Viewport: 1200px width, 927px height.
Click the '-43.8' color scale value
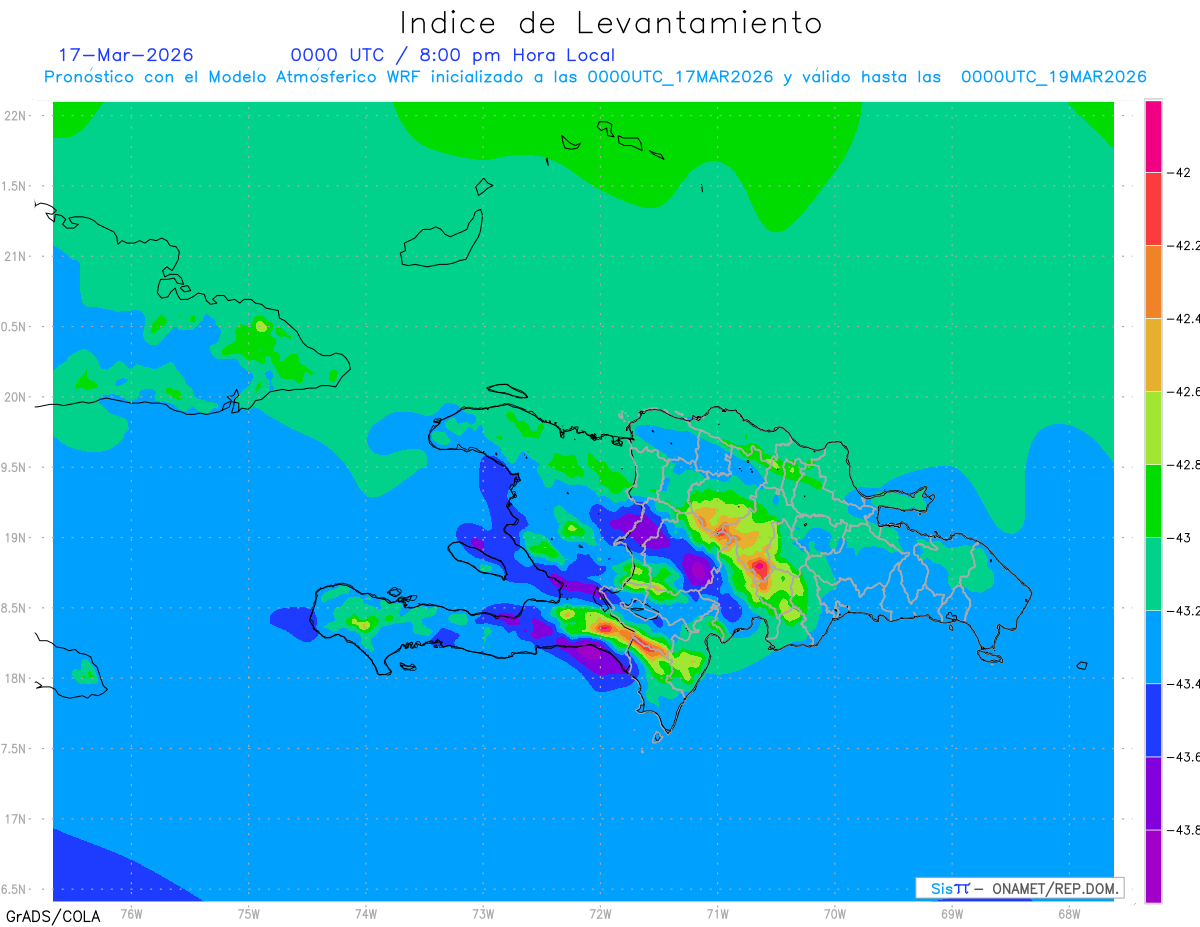point(1184,830)
